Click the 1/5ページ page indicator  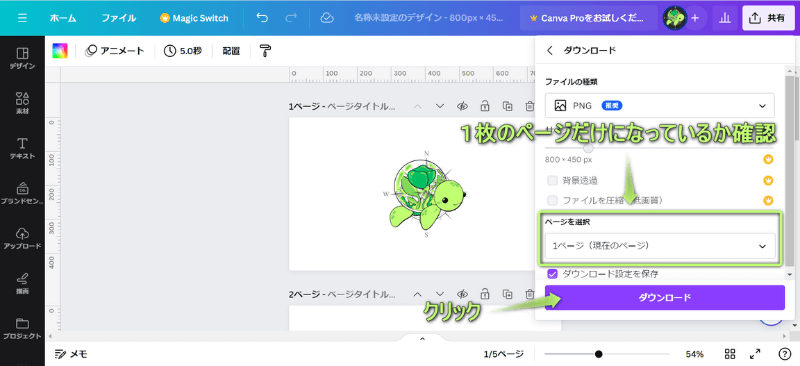click(x=504, y=354)
